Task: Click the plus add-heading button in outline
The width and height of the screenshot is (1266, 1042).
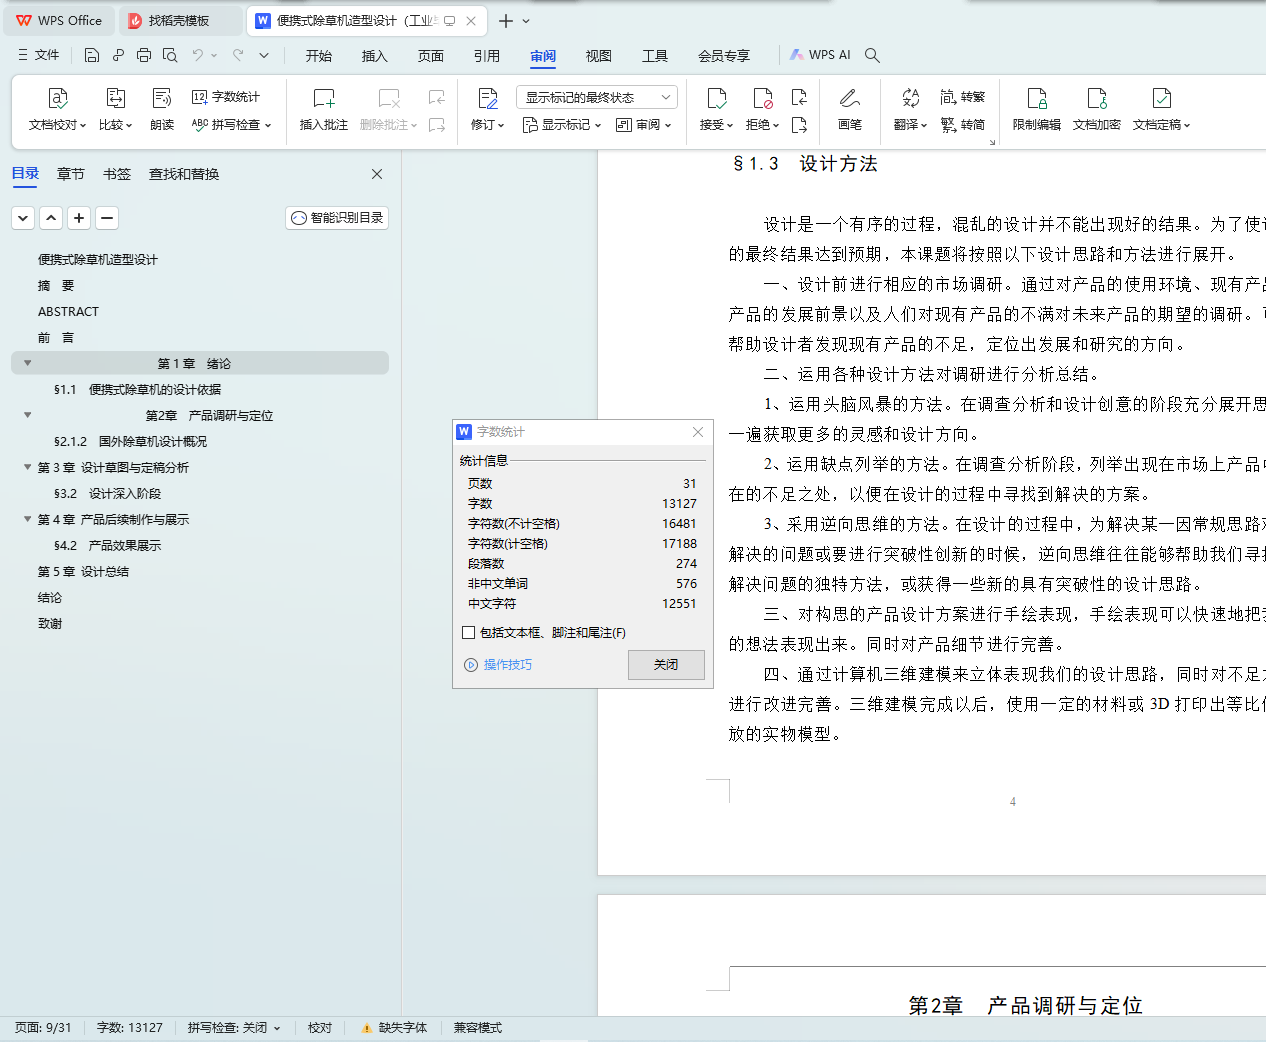Action: click(x=79, y=218)
